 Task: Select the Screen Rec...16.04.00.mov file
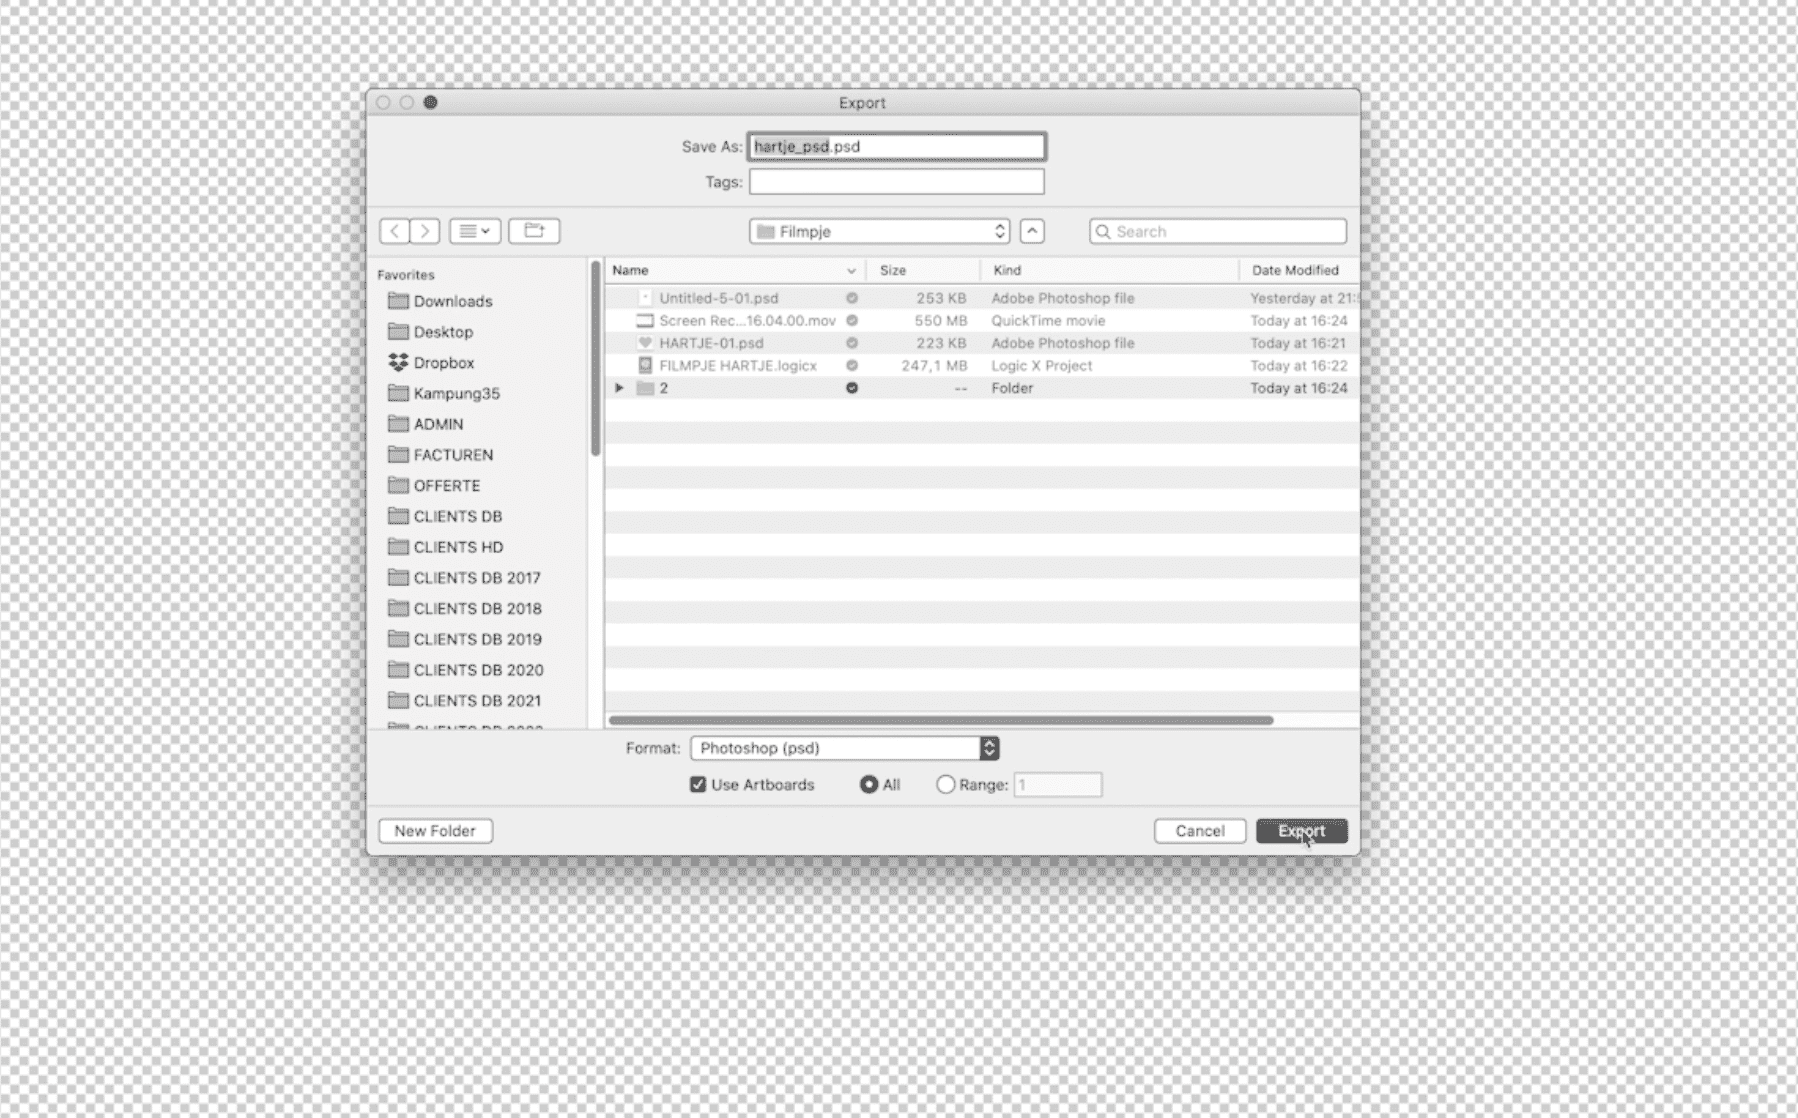click(982, 321)
